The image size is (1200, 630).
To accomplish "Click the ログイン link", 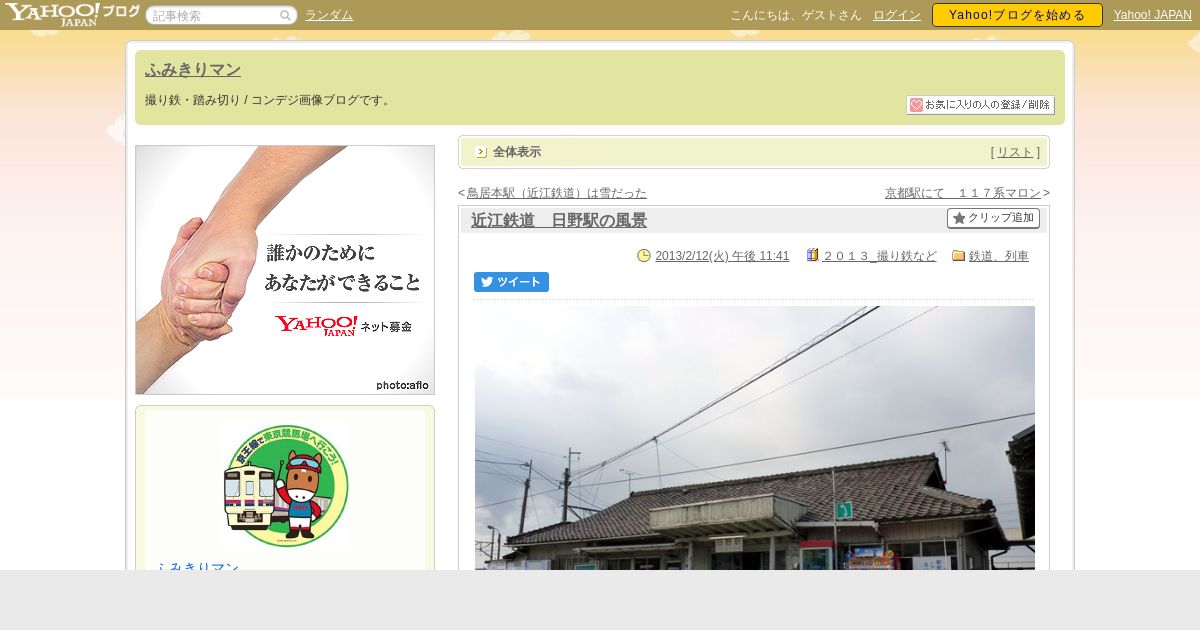I will [x=897, y=15].
